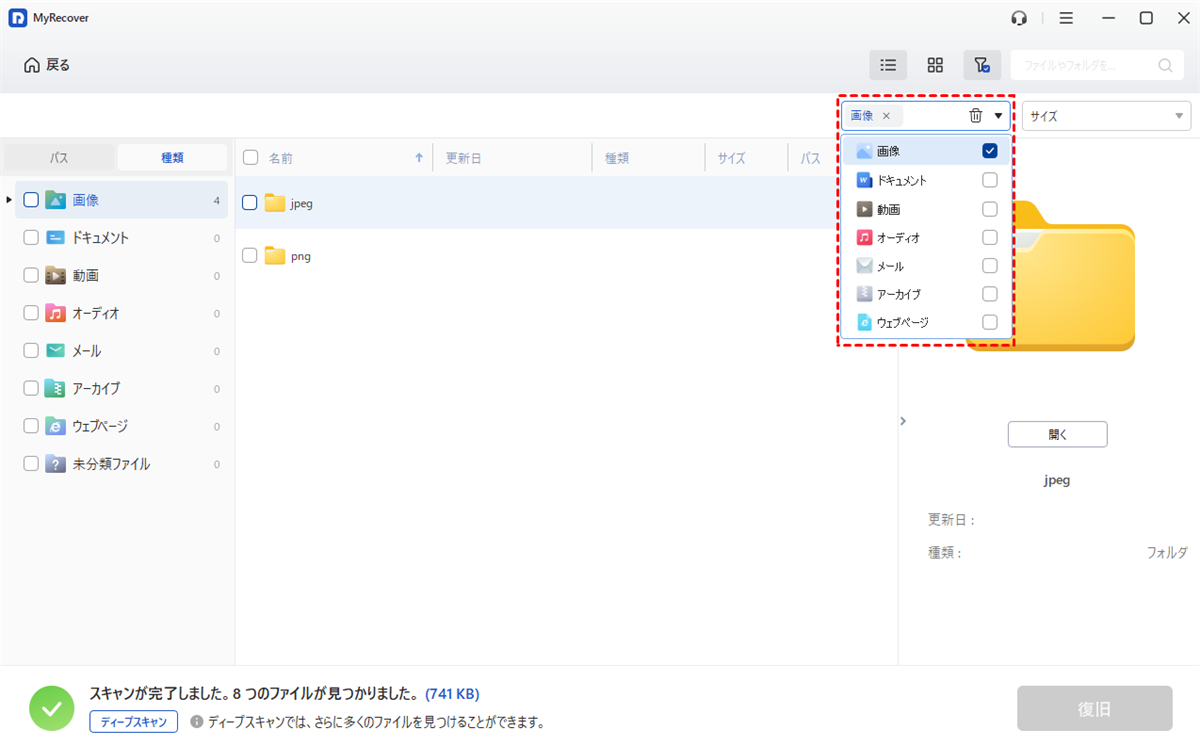The image size is (1200, 746).
Task: Switch to grid thumbnail view icon
Action: [x=935, y=65]
